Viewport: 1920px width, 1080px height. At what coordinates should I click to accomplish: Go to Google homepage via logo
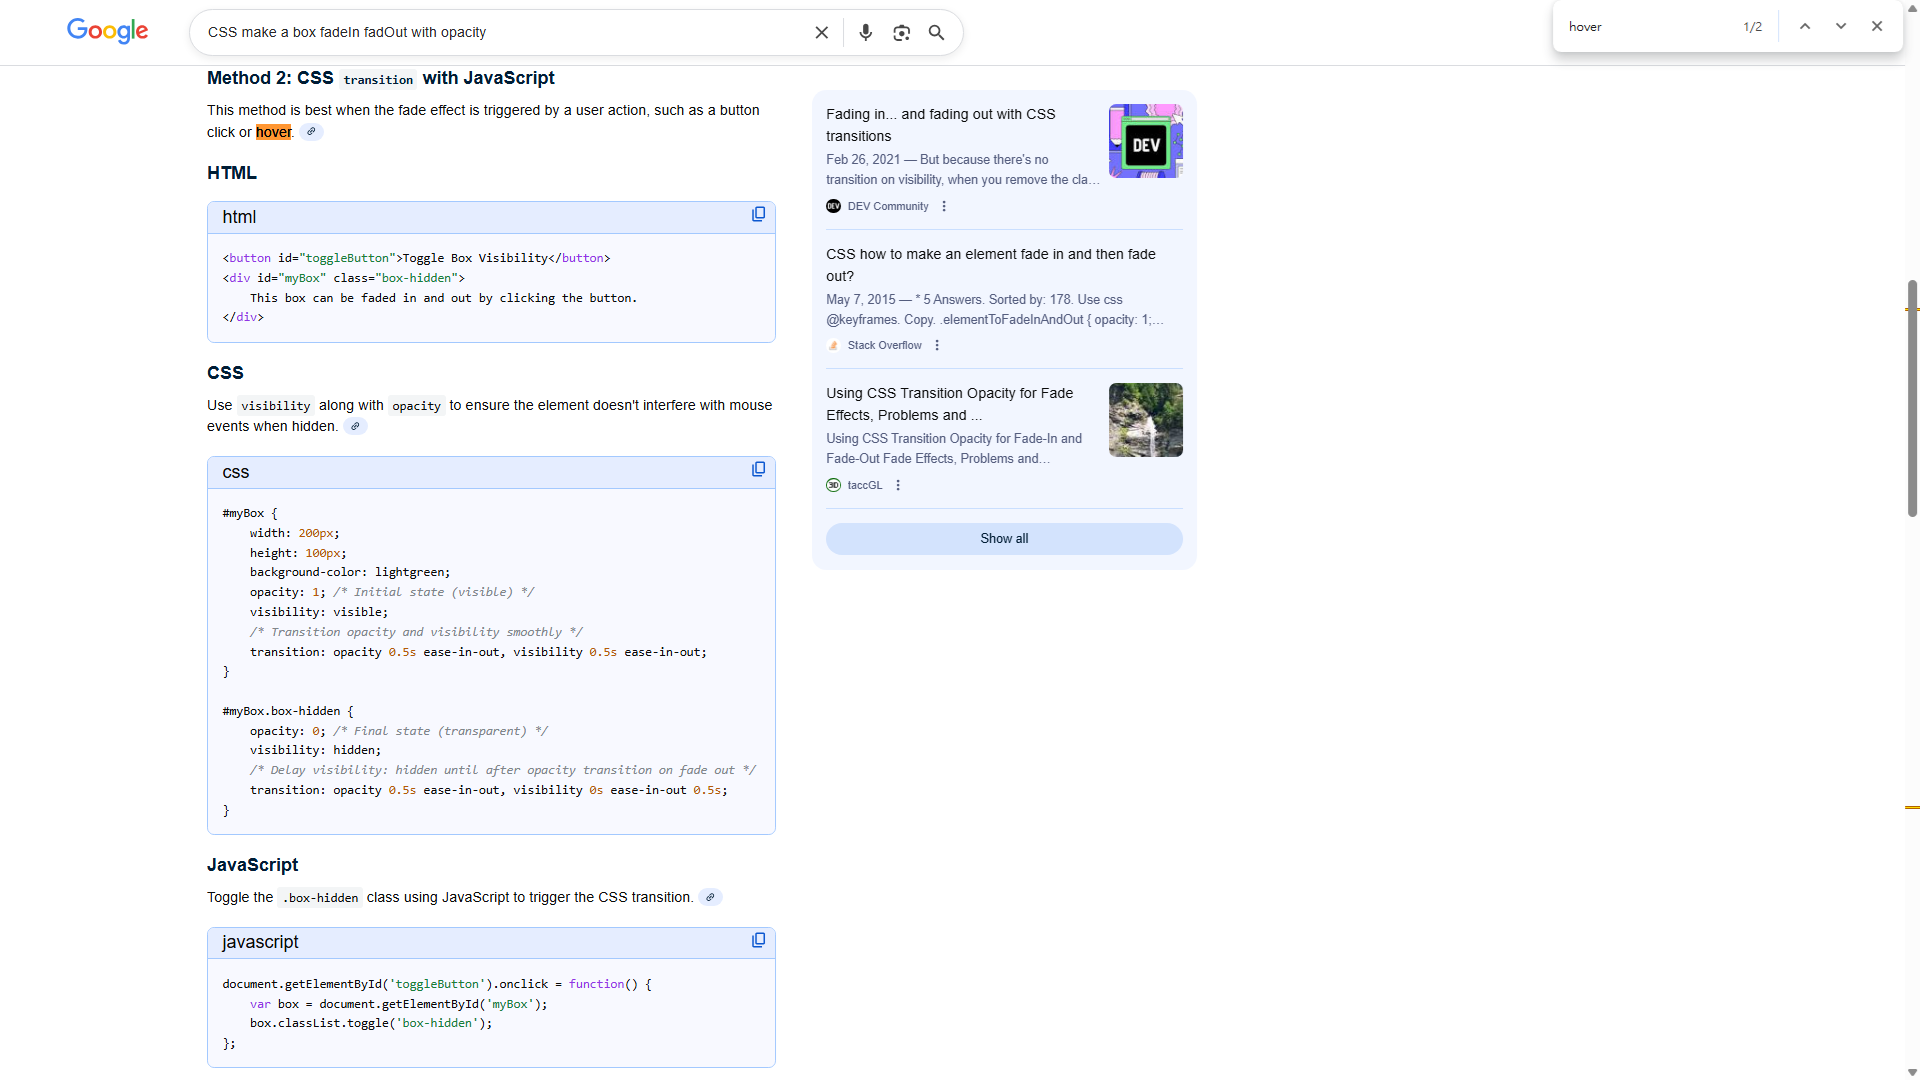pyautogui.click(x=108, y=32)
